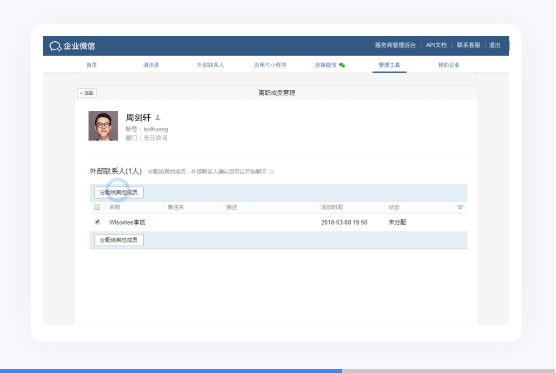Click the name 周剑轩

[x=138, y=117]
